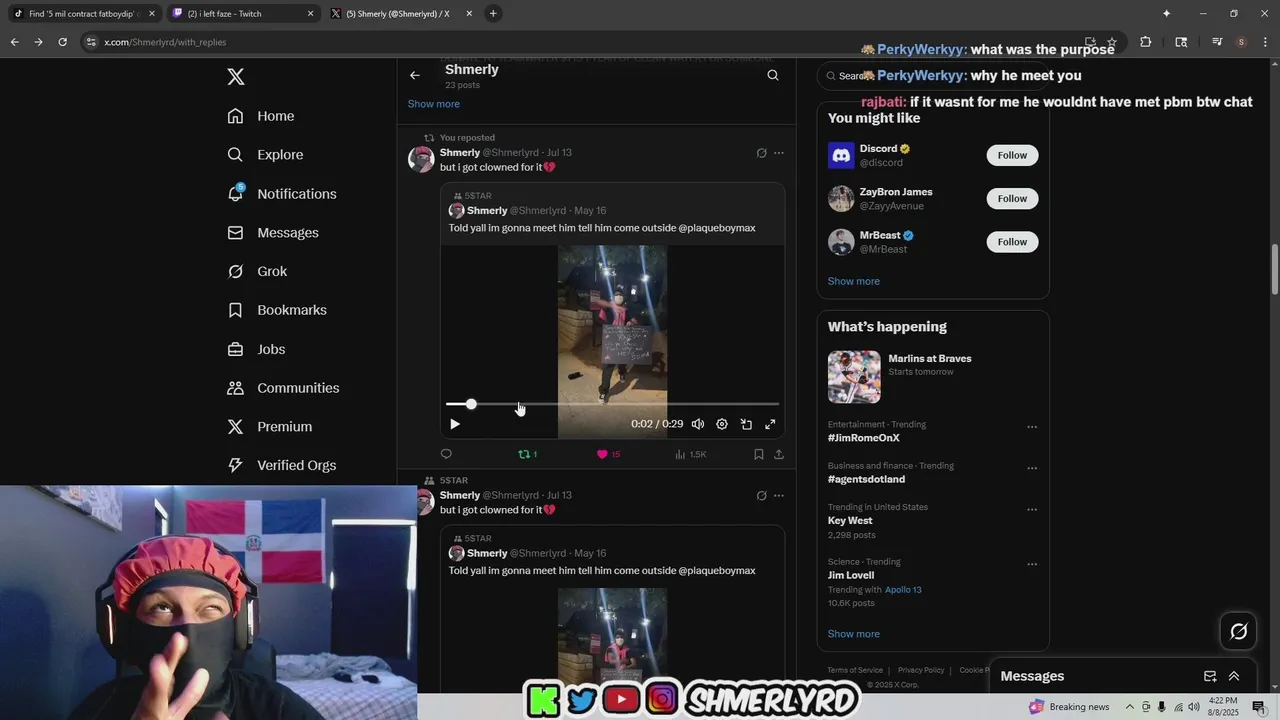Open the Key West trend
Screen dimensions: 1280x720
coord(850,521)
